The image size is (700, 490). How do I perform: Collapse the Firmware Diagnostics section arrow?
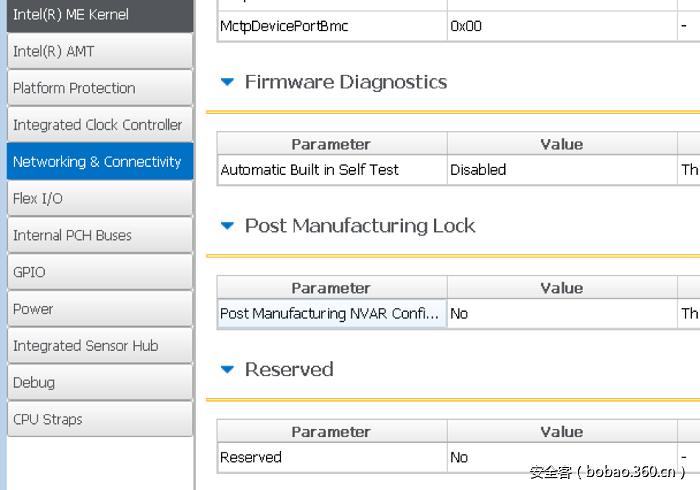[227, 82]
